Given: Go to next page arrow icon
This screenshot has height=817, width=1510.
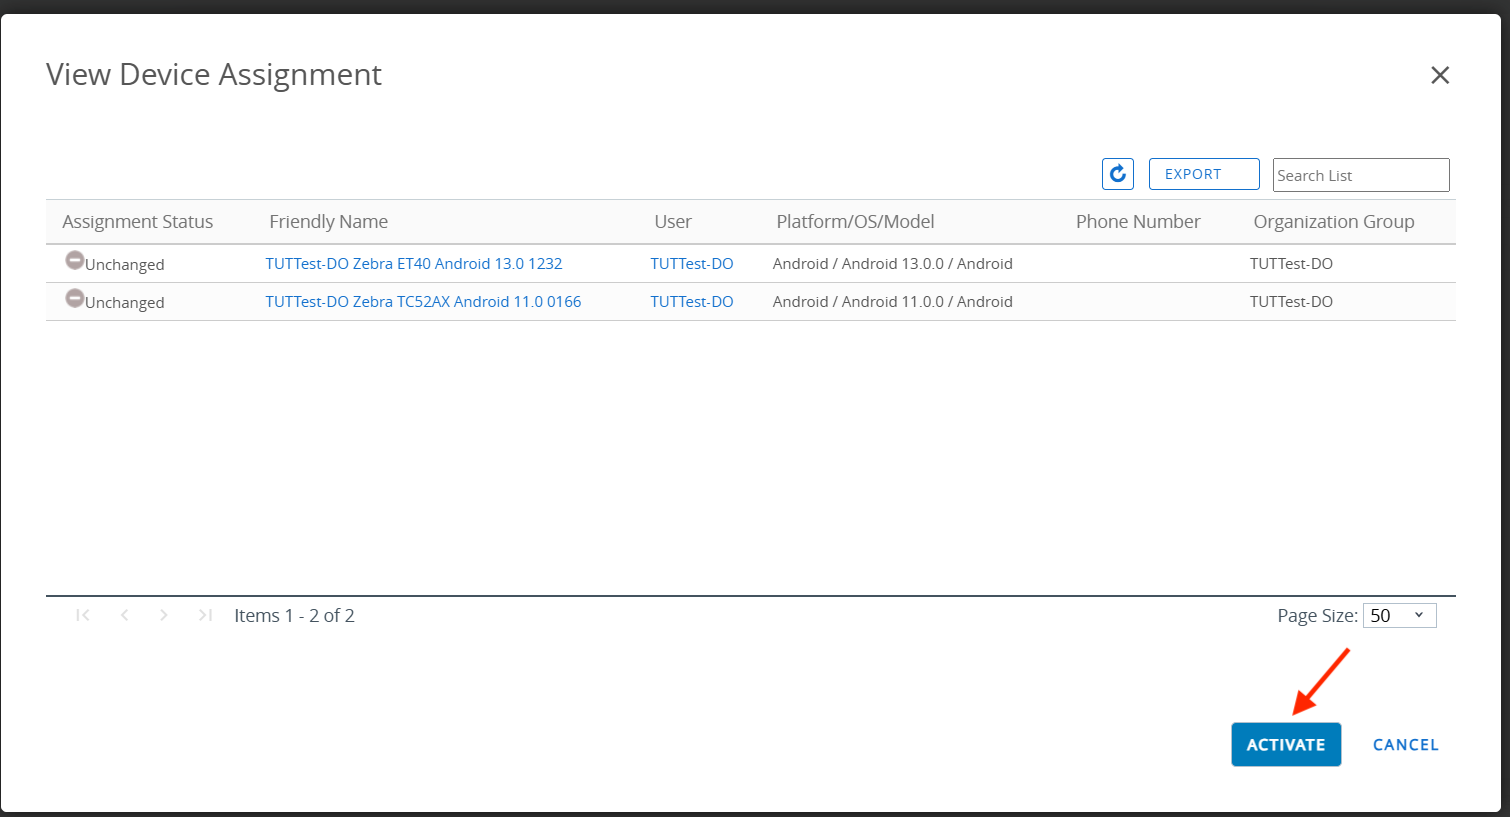Looking at the screenshot, I should pos(164,615).
